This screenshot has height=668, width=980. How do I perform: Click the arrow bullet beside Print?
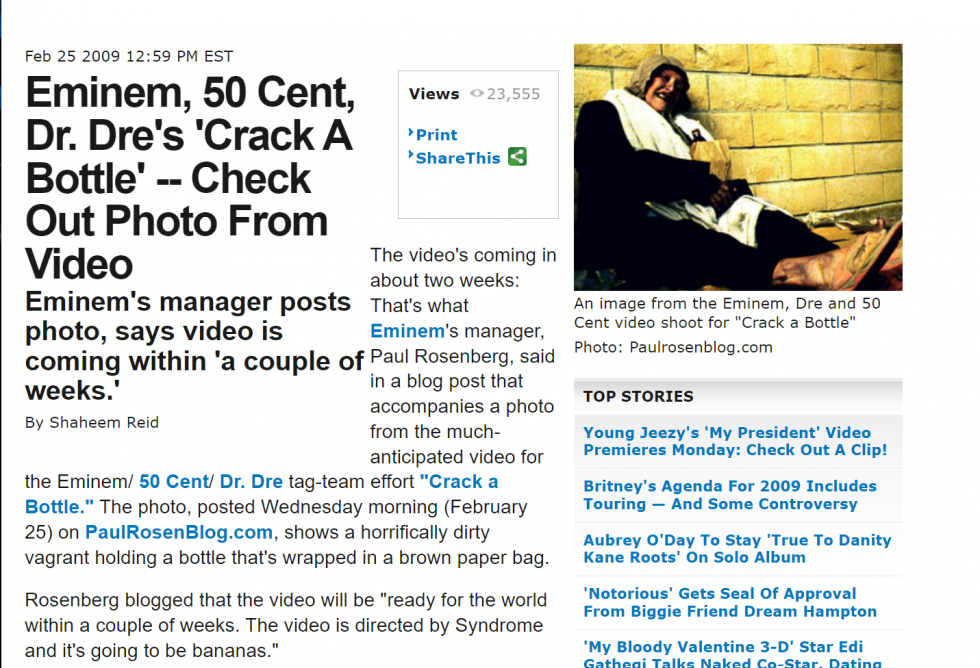click(x=411, y=132)
